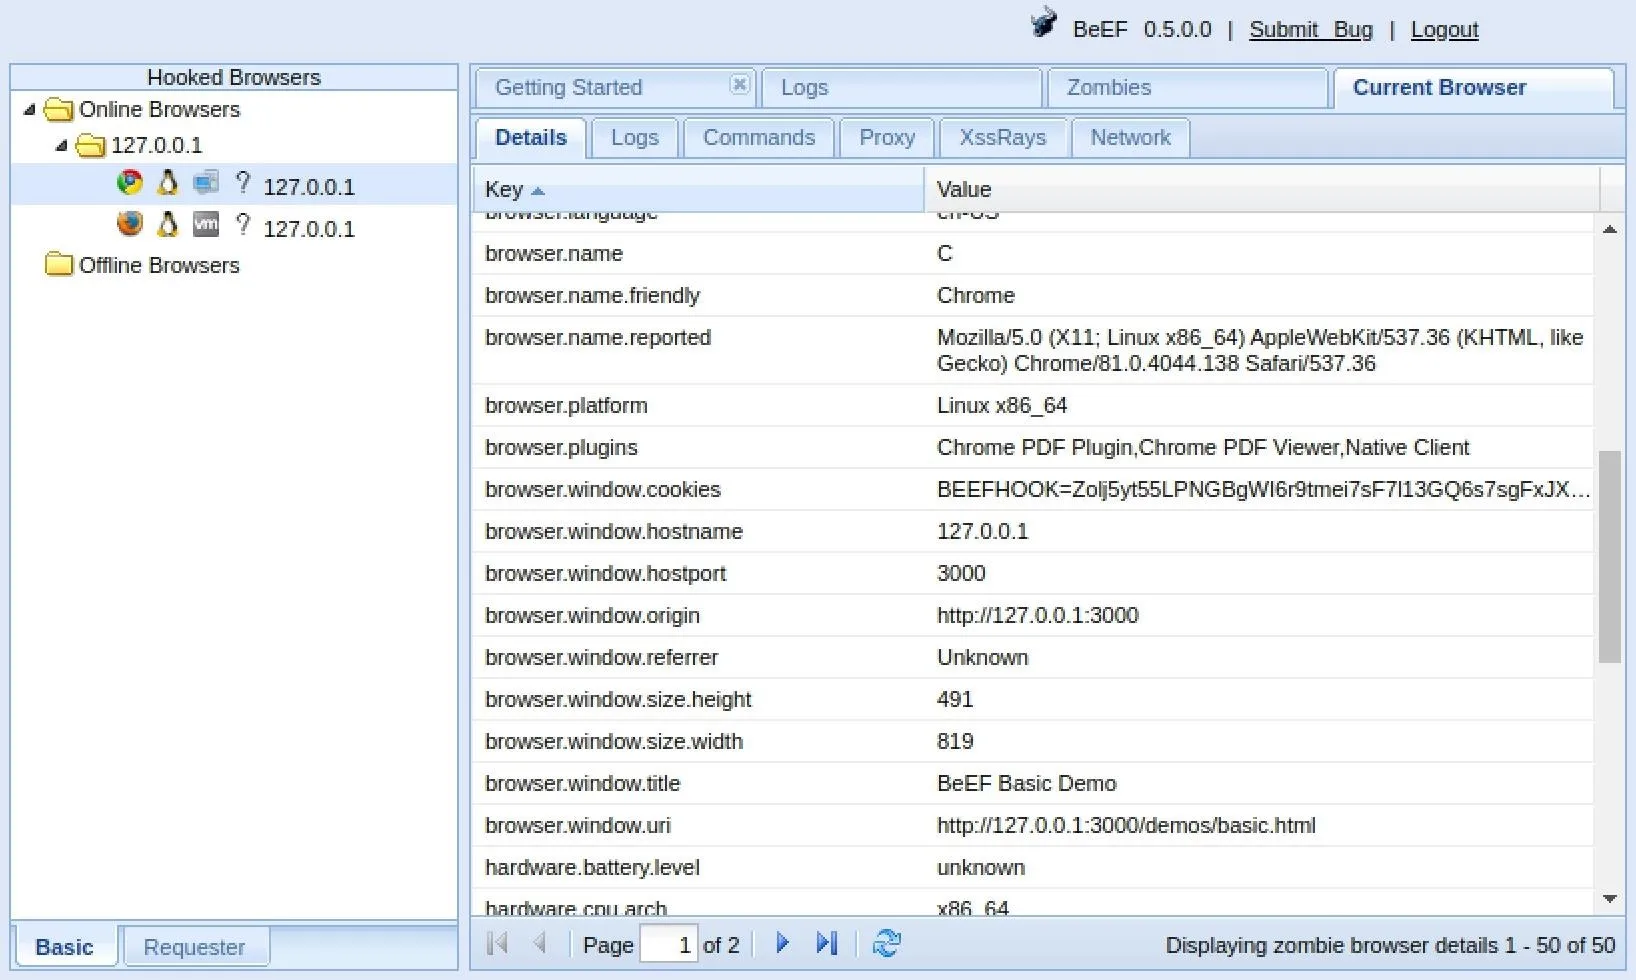Collapse the Online Browsers tree node
This screenshot has width=1636, height=980.
pyautogui.click(x=29, y=109)
